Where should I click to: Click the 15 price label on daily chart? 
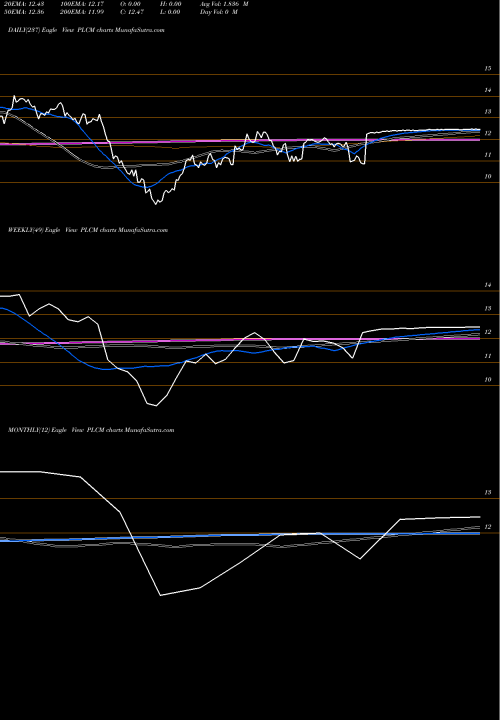(488, 68)
